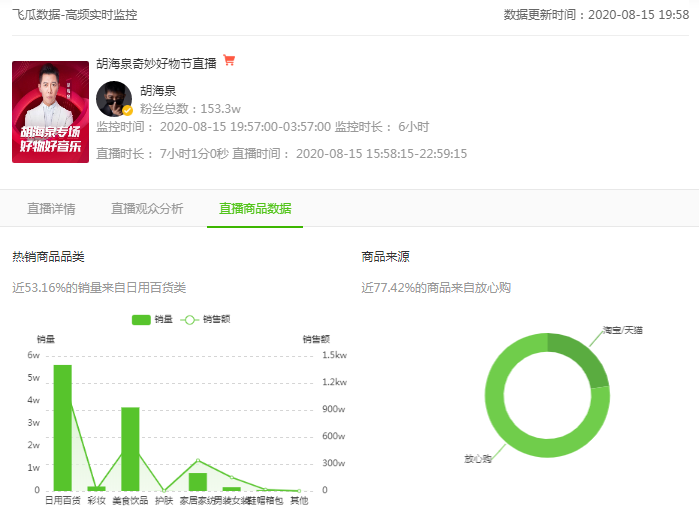
Task: Click the 日用百货 axis label
Action: click(x=63, y=500)
